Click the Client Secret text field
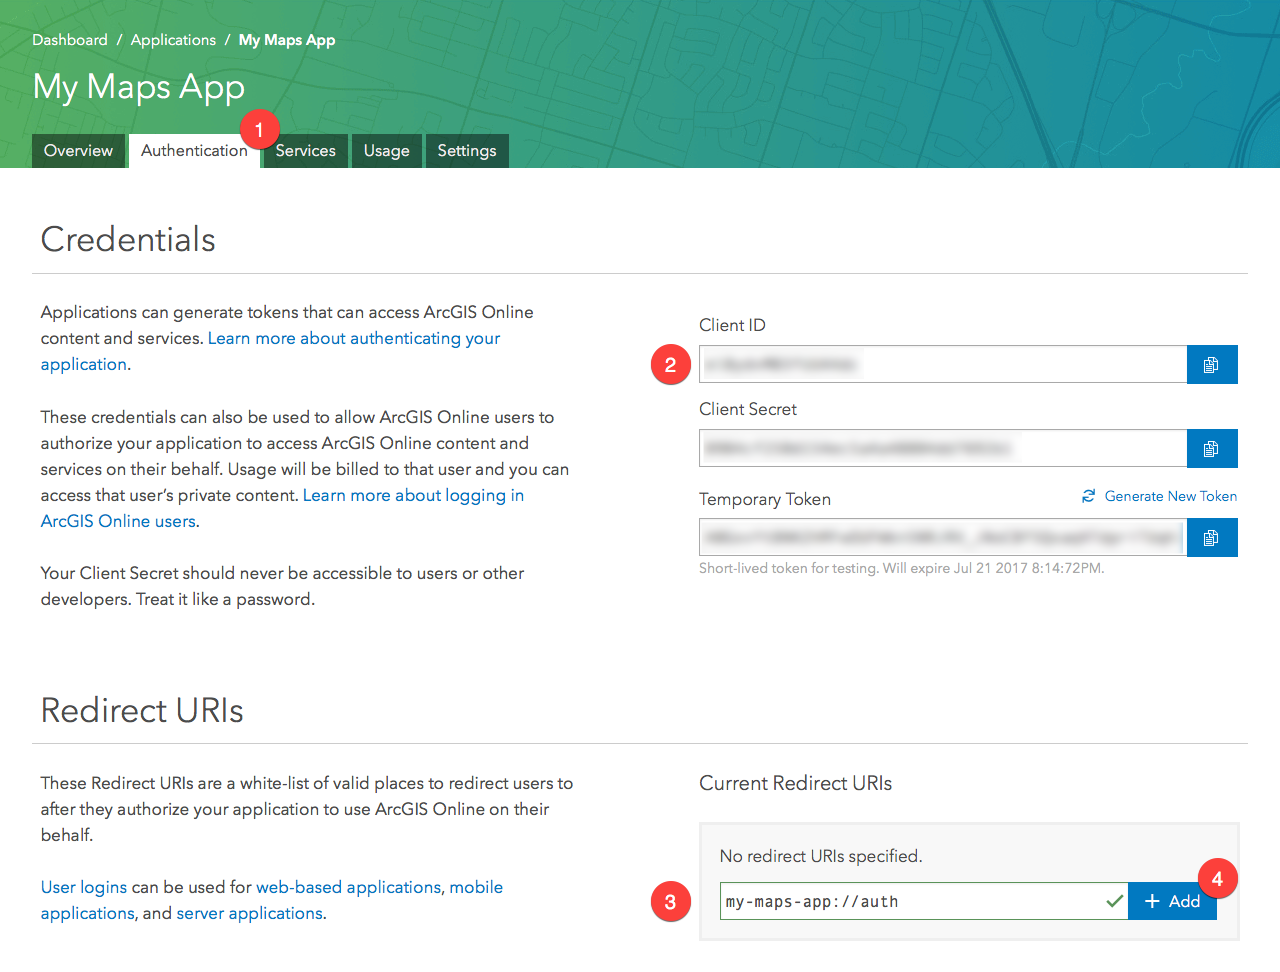This screenshot has height=972, width=1280. [x=943, y=449]
